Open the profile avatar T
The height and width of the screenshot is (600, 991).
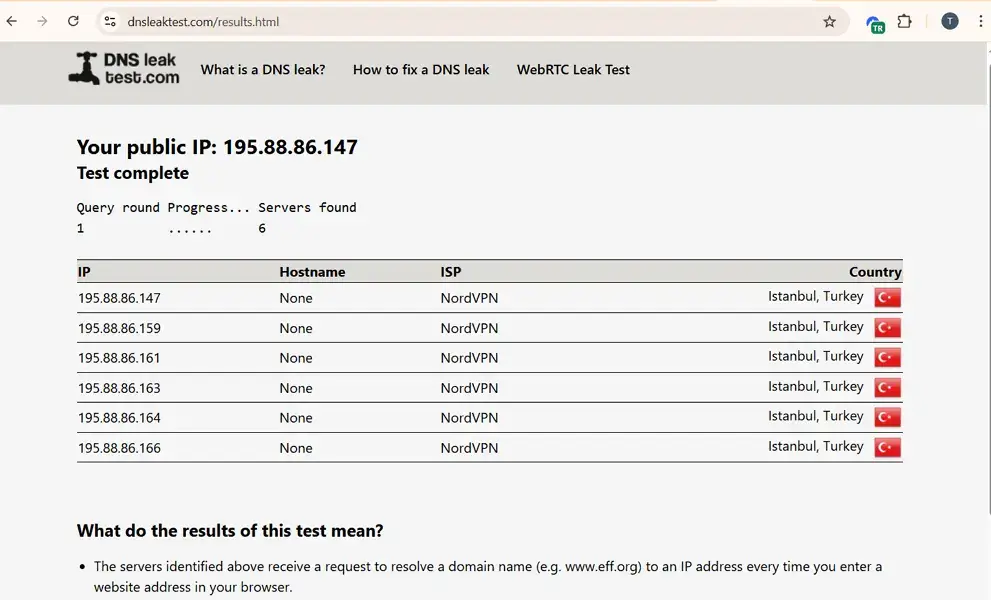pos(949,21)
